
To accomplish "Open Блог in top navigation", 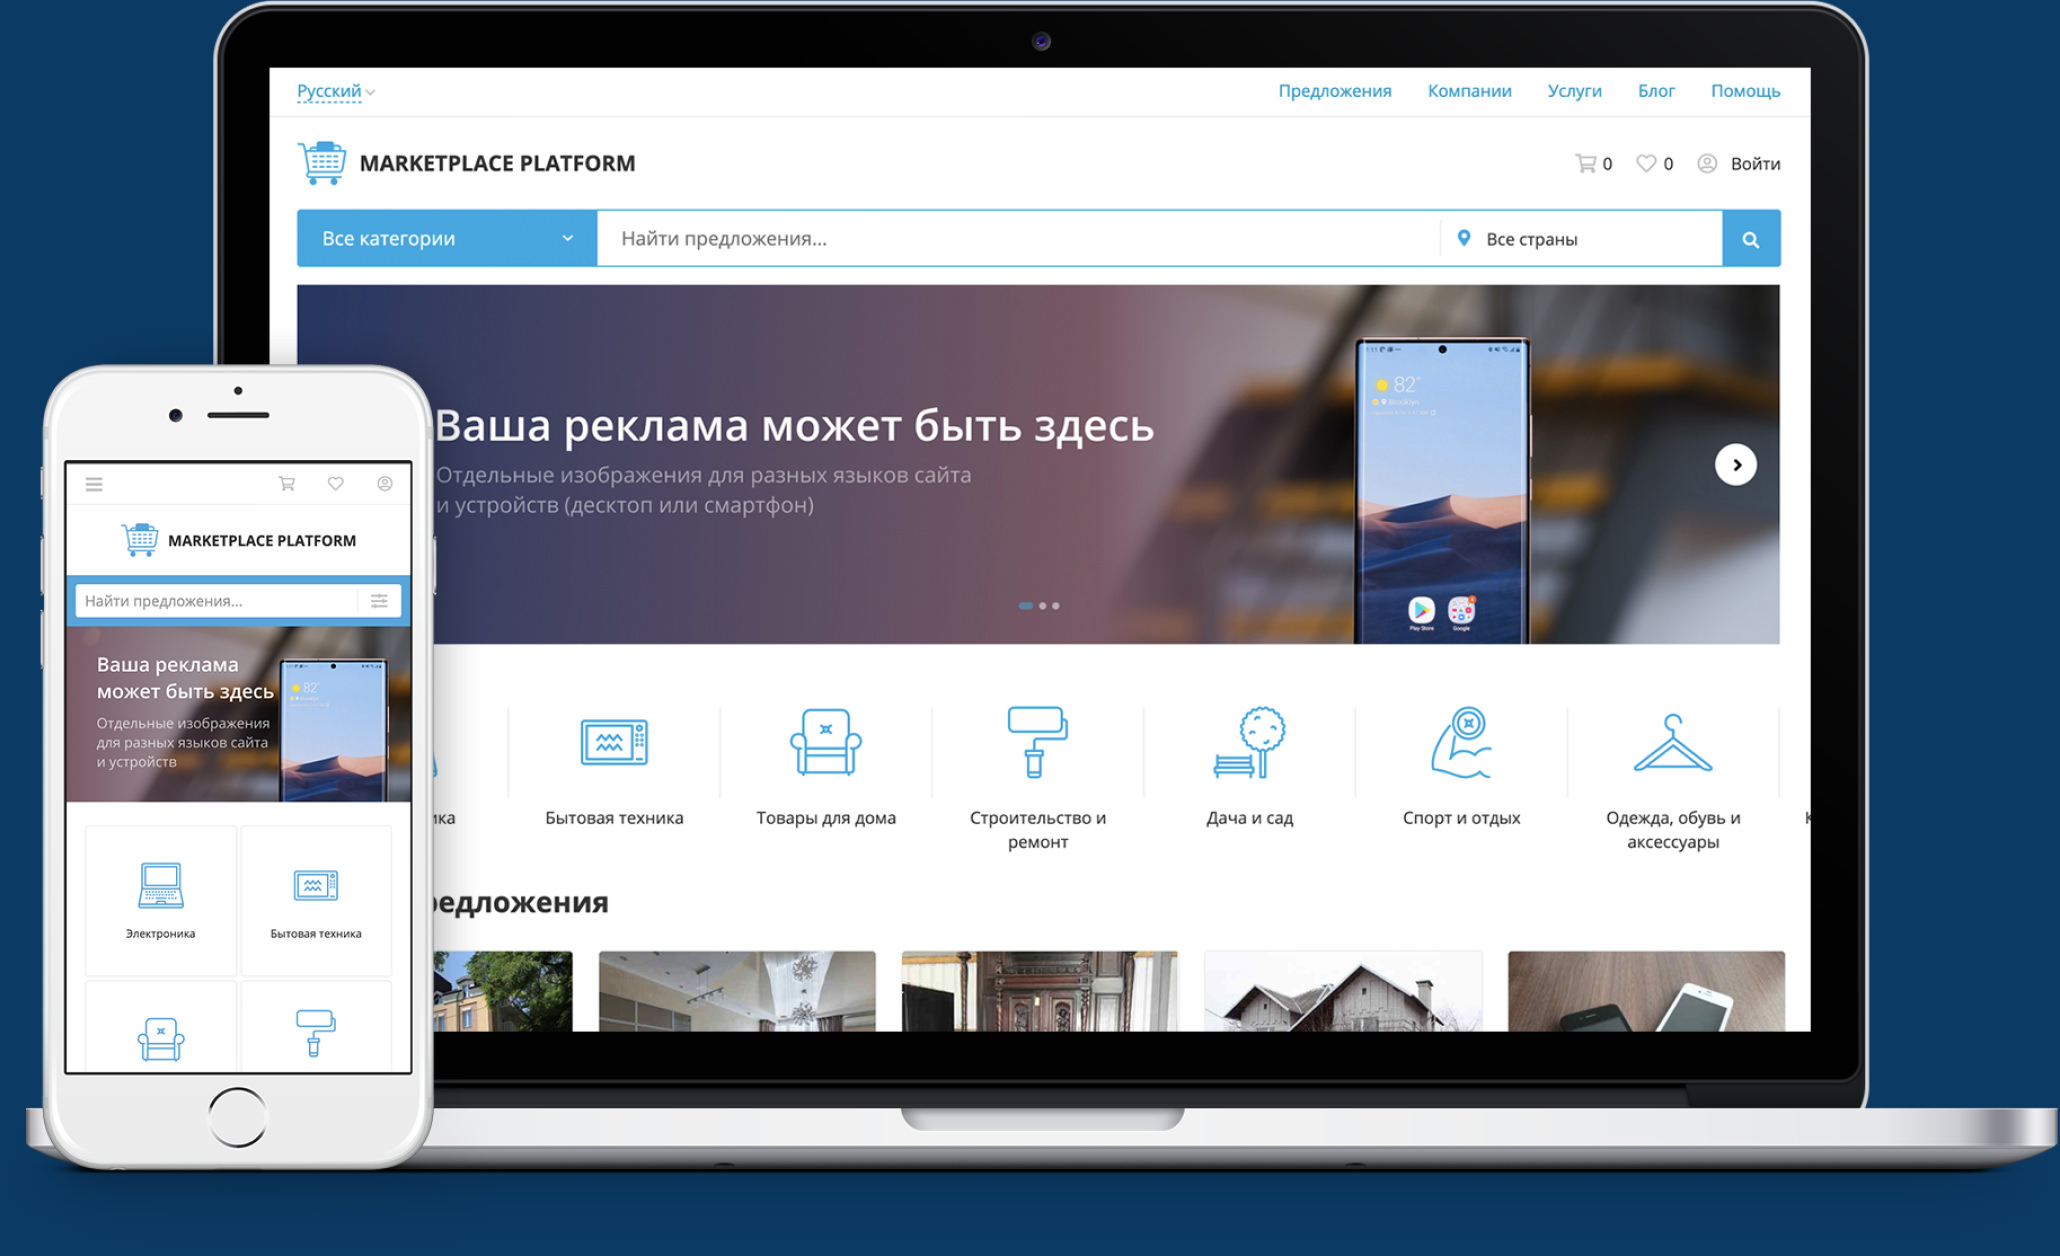I will [x=1656, y=91].
